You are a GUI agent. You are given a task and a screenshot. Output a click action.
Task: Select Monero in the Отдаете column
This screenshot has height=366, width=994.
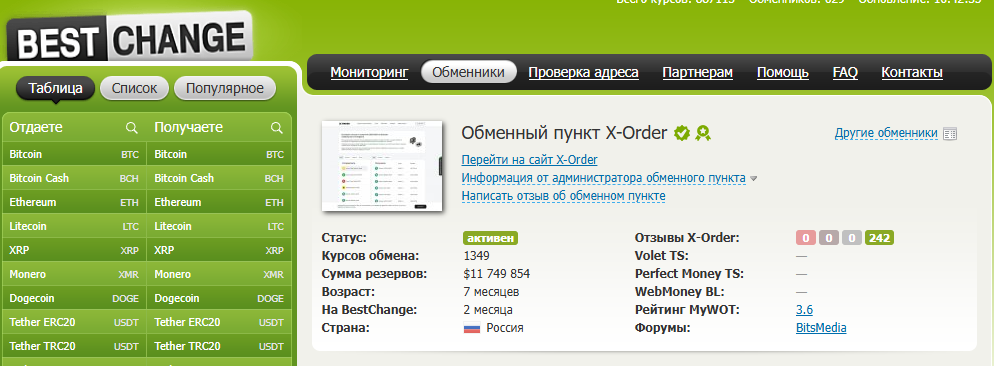click(74, 275)
